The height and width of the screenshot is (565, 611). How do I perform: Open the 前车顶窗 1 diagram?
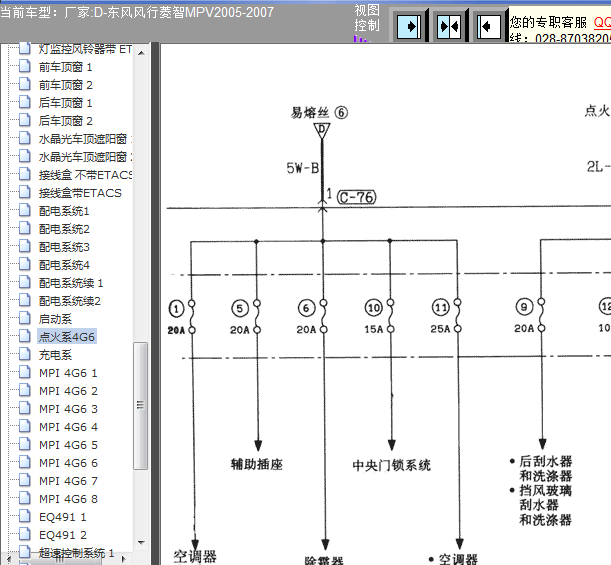click(x=65, y=67)
